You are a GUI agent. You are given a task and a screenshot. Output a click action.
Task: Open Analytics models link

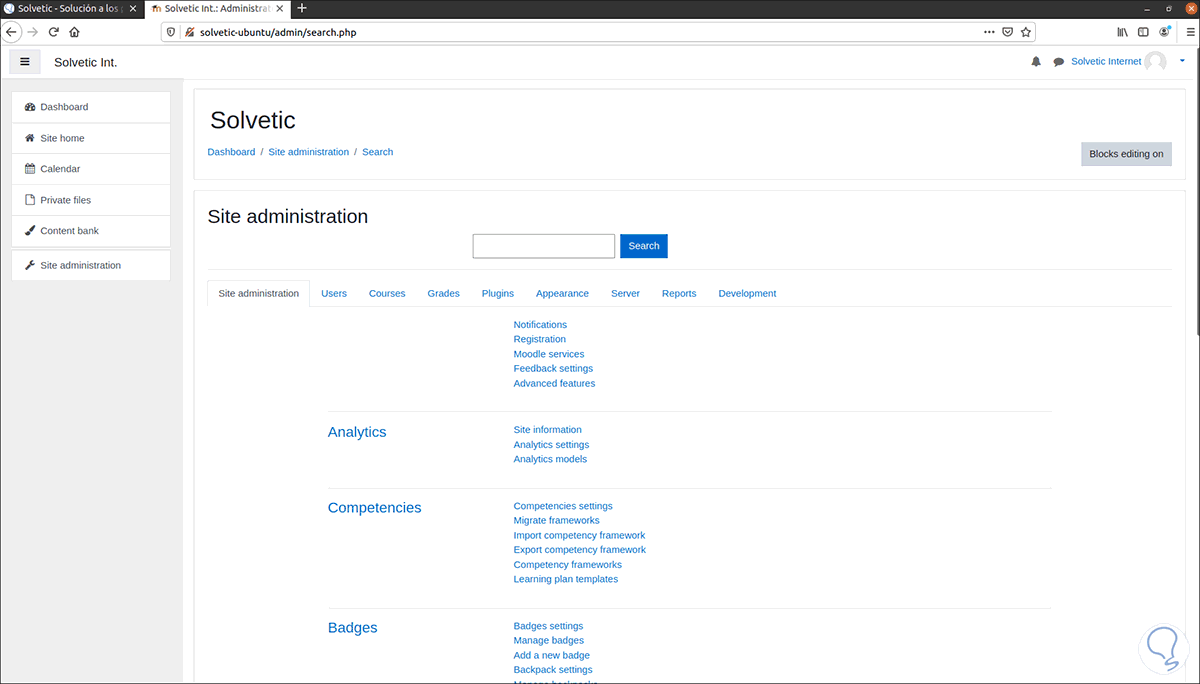[x=550, y=458]
